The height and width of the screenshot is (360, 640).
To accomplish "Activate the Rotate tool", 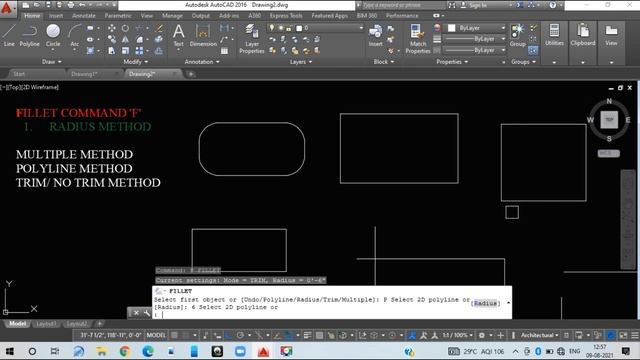I will click(x=125, y=28).
